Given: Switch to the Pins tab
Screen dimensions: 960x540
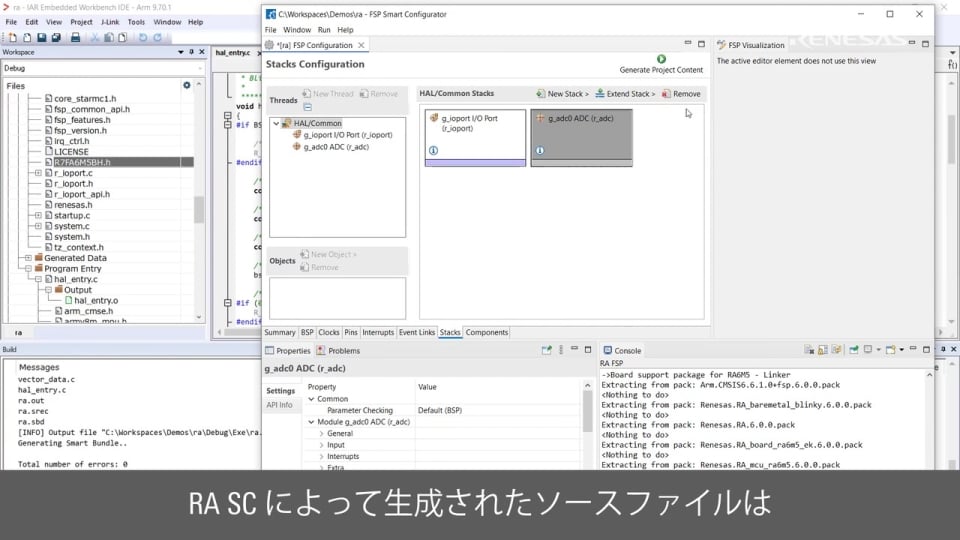Looking at the screenshot, I should click(351, 332).
